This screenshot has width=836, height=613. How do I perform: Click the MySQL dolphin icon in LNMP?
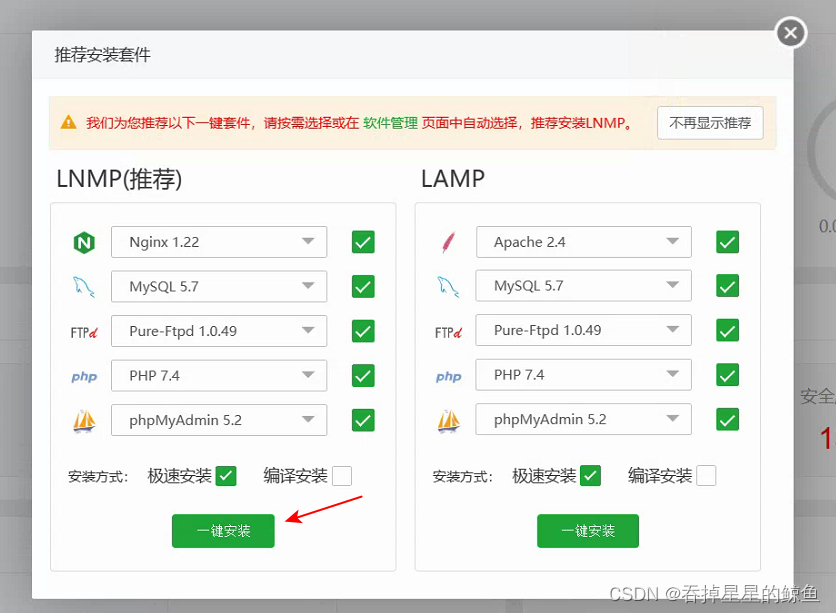pos(84,287)
